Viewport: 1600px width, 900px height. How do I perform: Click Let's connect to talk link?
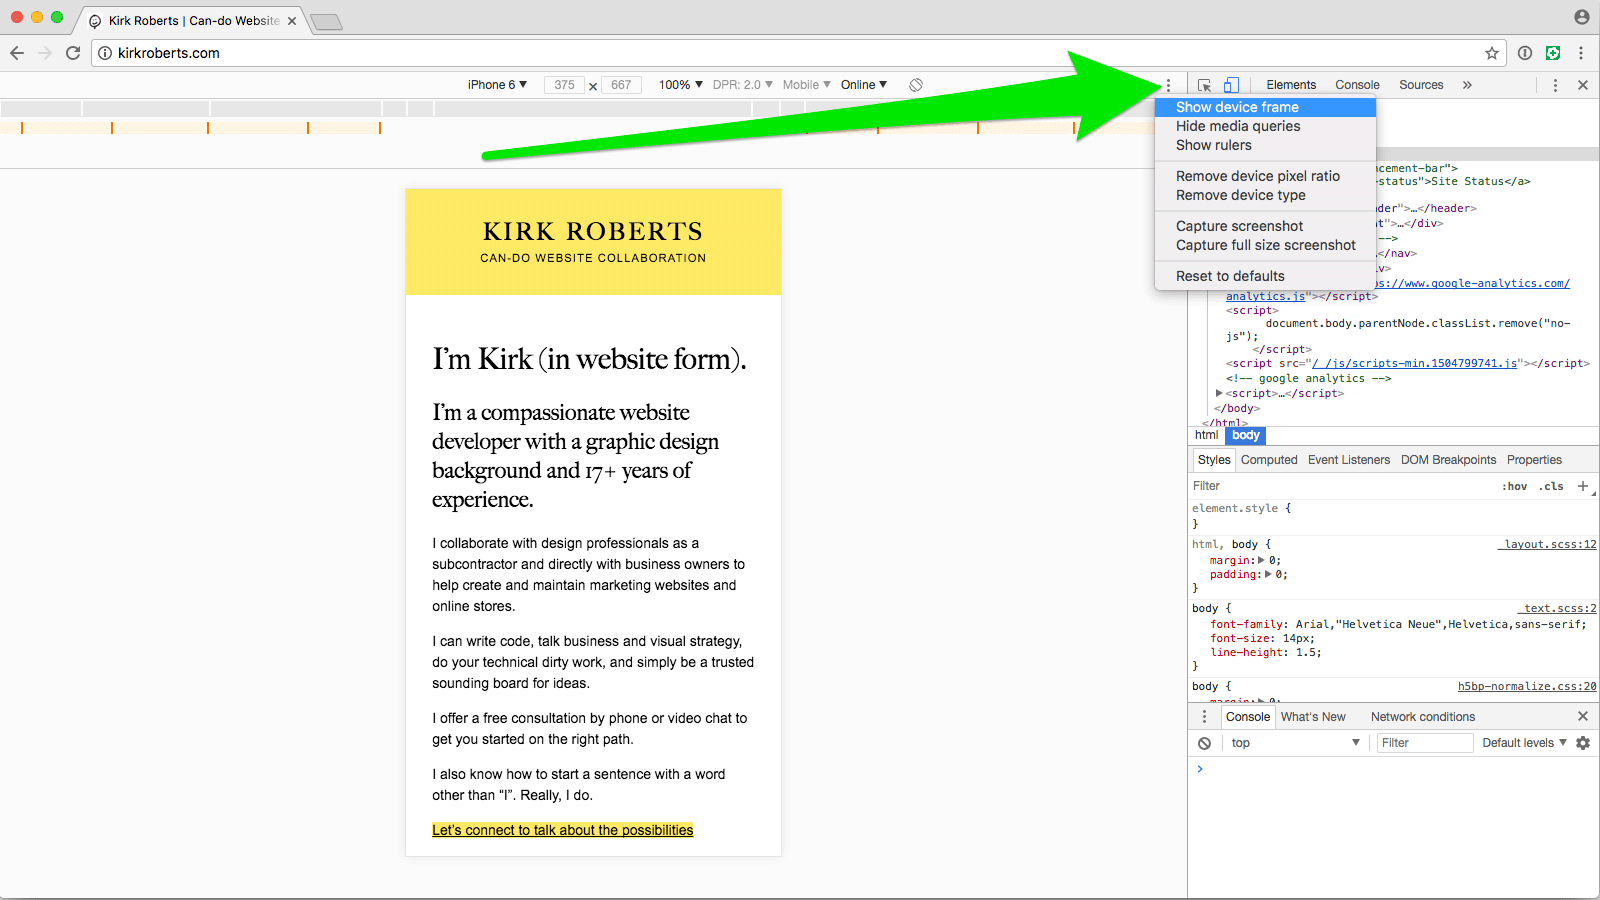(x=562, y=830)
